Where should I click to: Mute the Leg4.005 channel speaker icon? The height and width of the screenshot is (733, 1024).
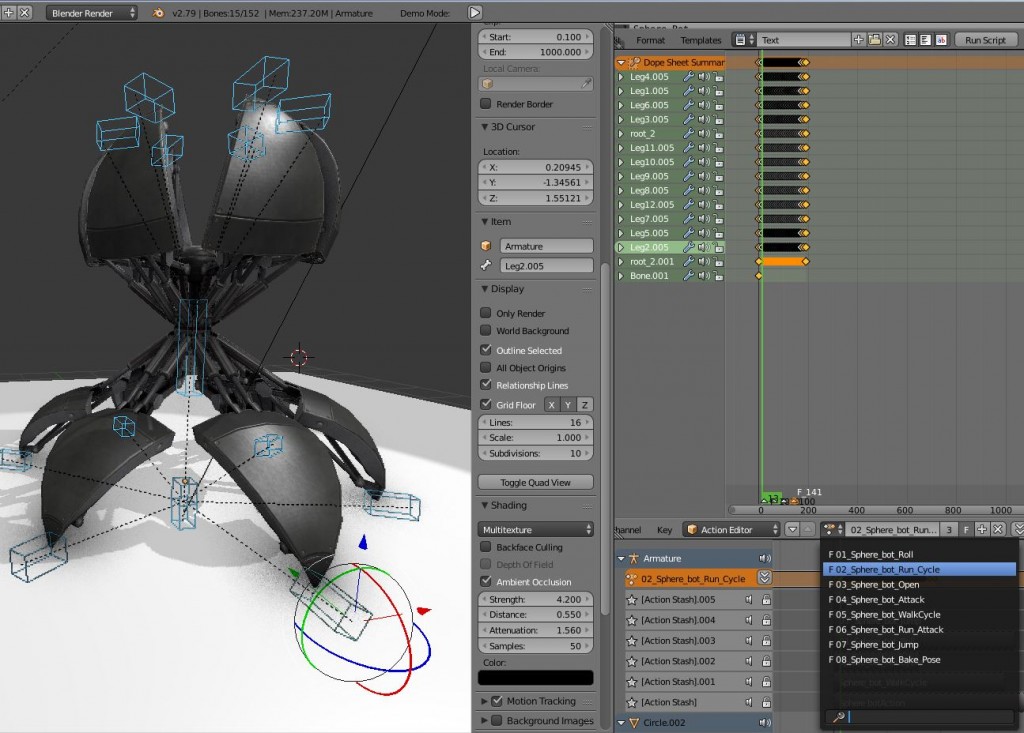point(702,77)
